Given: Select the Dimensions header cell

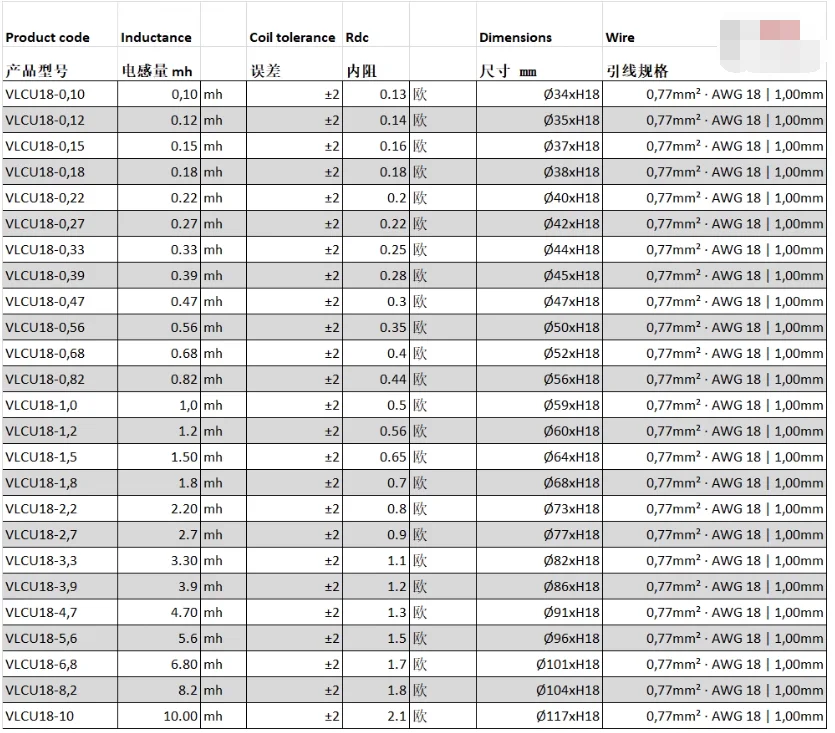Looking at the screenshot, I should tap(539, 25).
